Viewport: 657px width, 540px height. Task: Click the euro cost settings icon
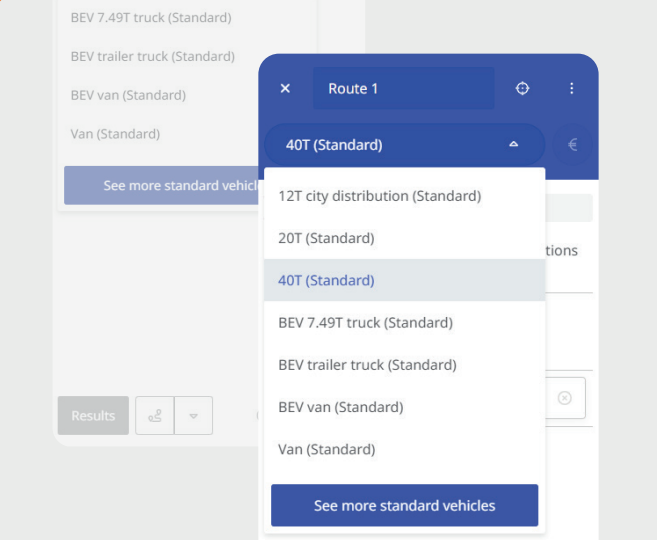572,145
